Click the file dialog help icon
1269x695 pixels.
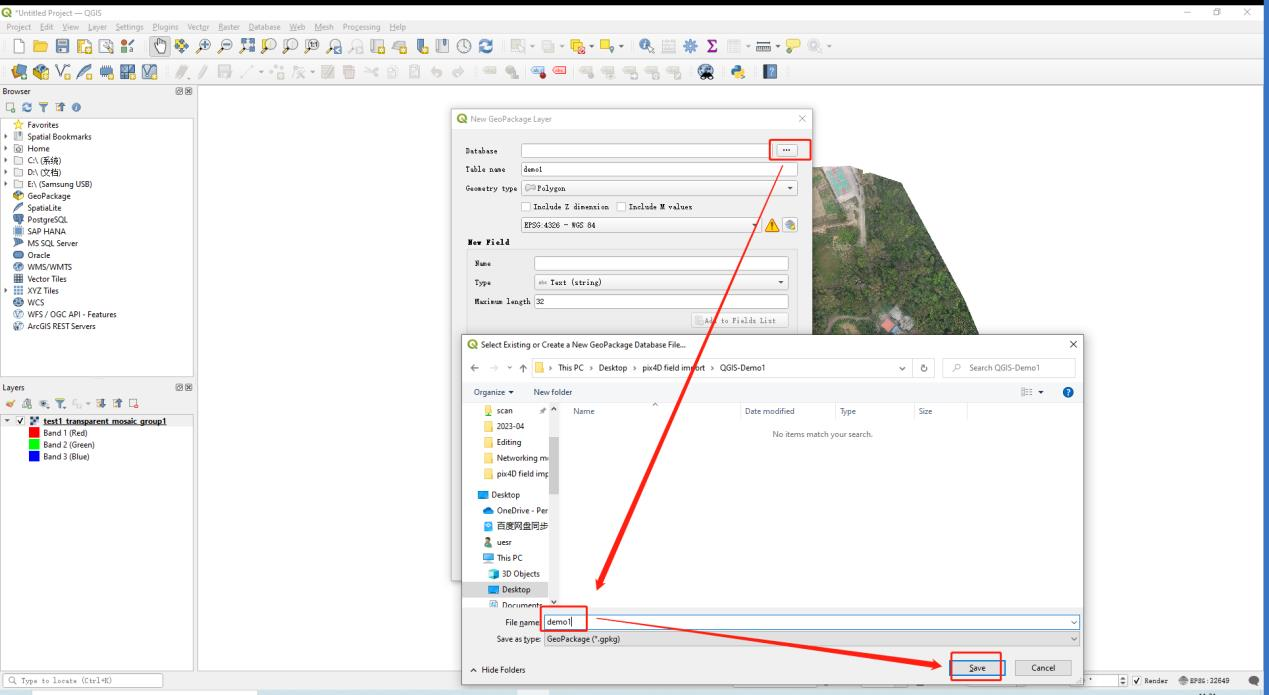1066,392
